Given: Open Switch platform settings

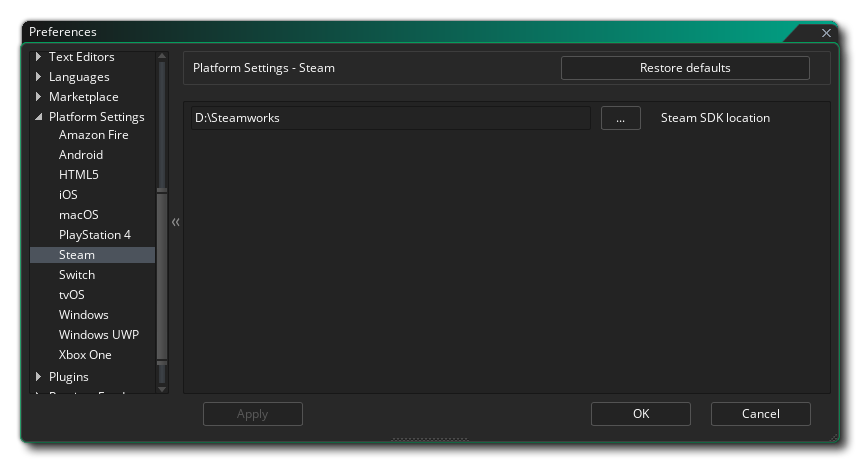Looking at the screenshot, I should (x=77, y=275).
